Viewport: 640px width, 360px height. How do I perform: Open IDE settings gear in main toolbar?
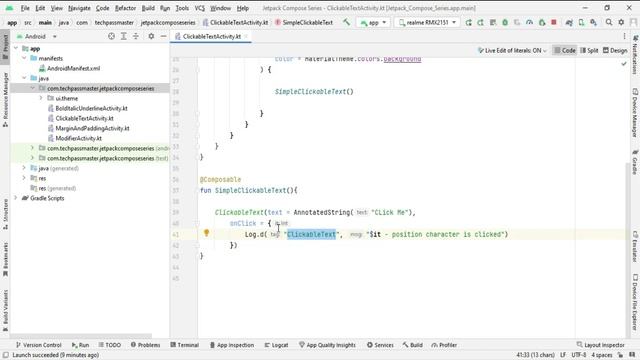[621, 22]
